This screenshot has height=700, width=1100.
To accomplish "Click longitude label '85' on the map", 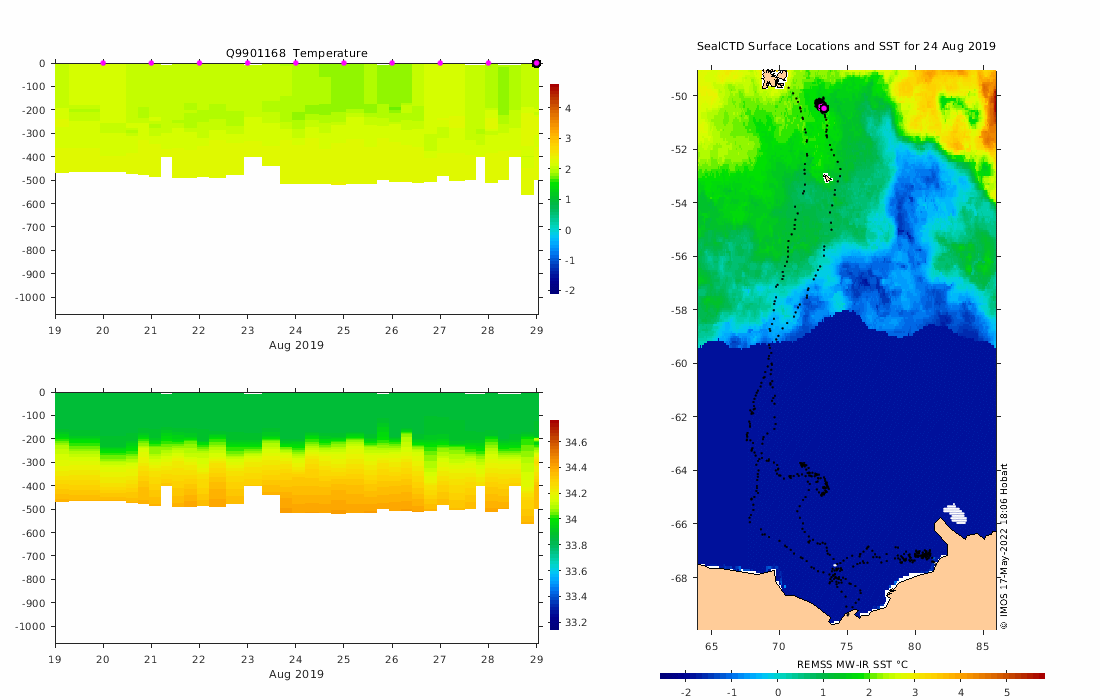I will (x=983, y=647).
